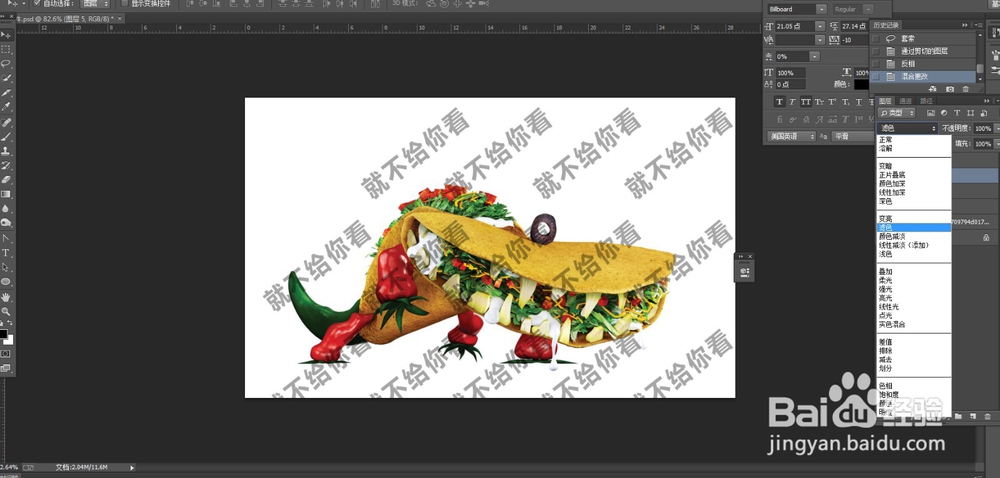Click the trash icon in History panel

point(966,89)
